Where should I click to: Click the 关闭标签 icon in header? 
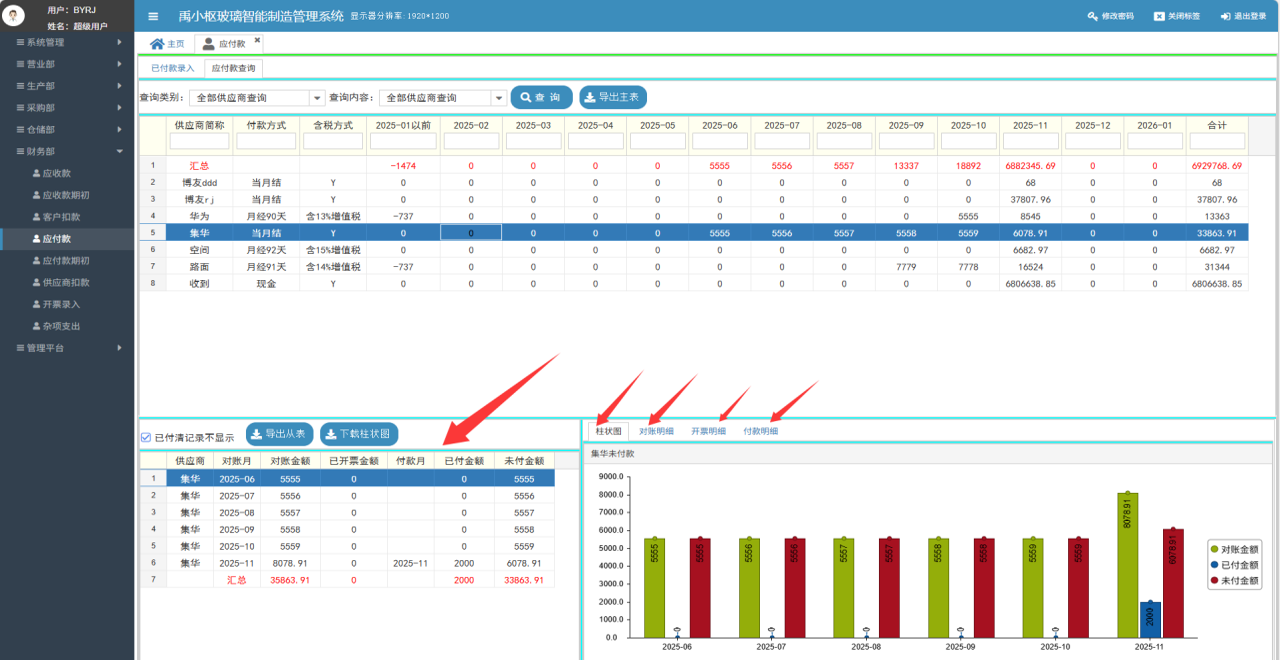1158,17
